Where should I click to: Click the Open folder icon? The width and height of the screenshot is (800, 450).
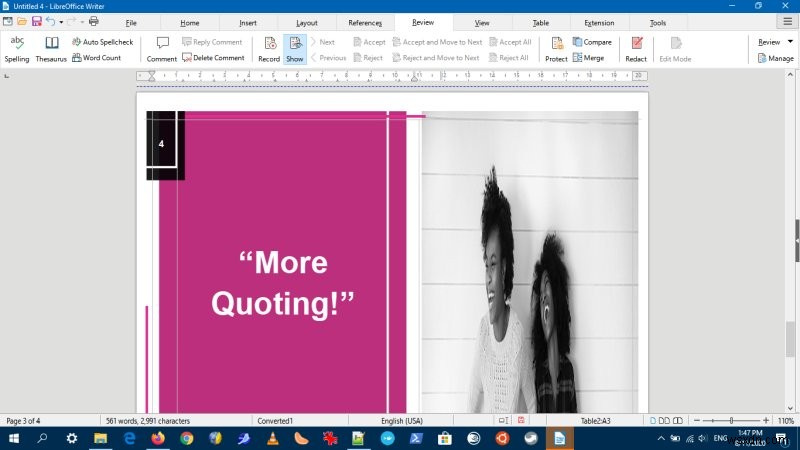click(x=22, y=21)
